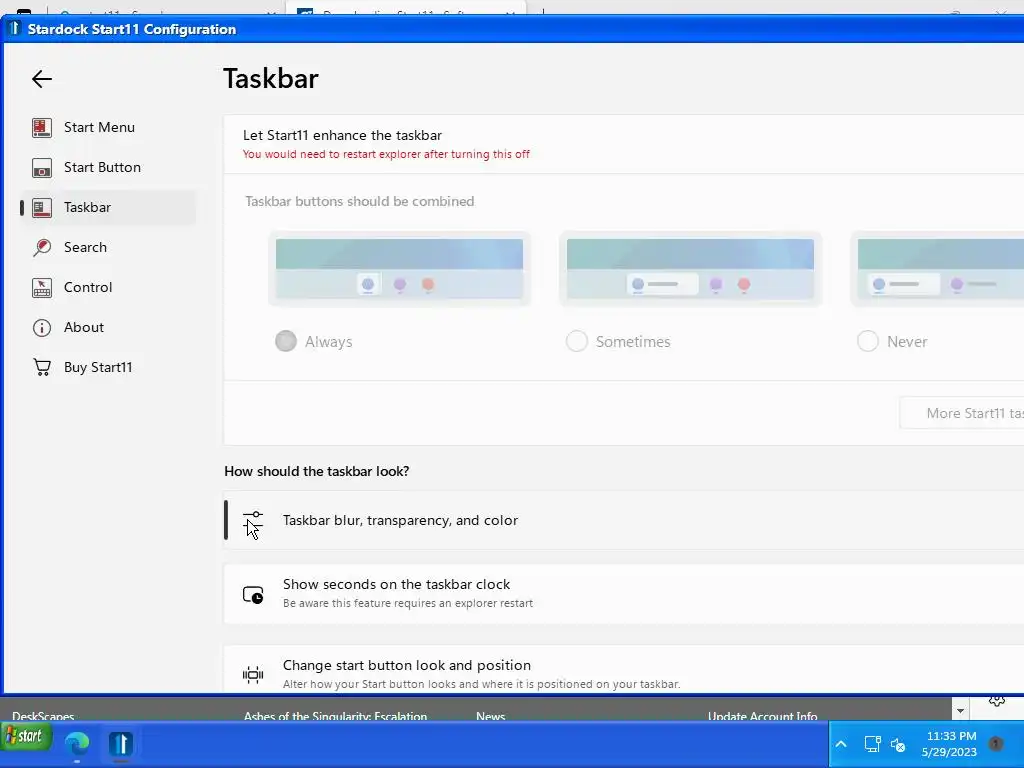Show hidden tray icons chevron
Image resolution: width=1024 pixels, height=768 pixels.
(x=841, y=744)
